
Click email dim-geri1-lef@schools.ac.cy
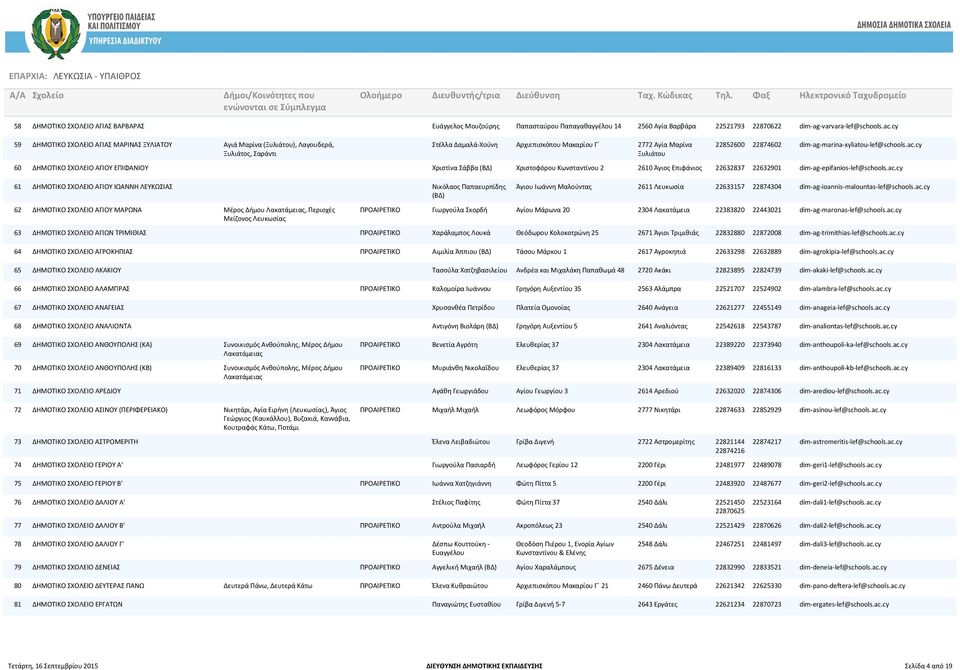pos(841,465)
